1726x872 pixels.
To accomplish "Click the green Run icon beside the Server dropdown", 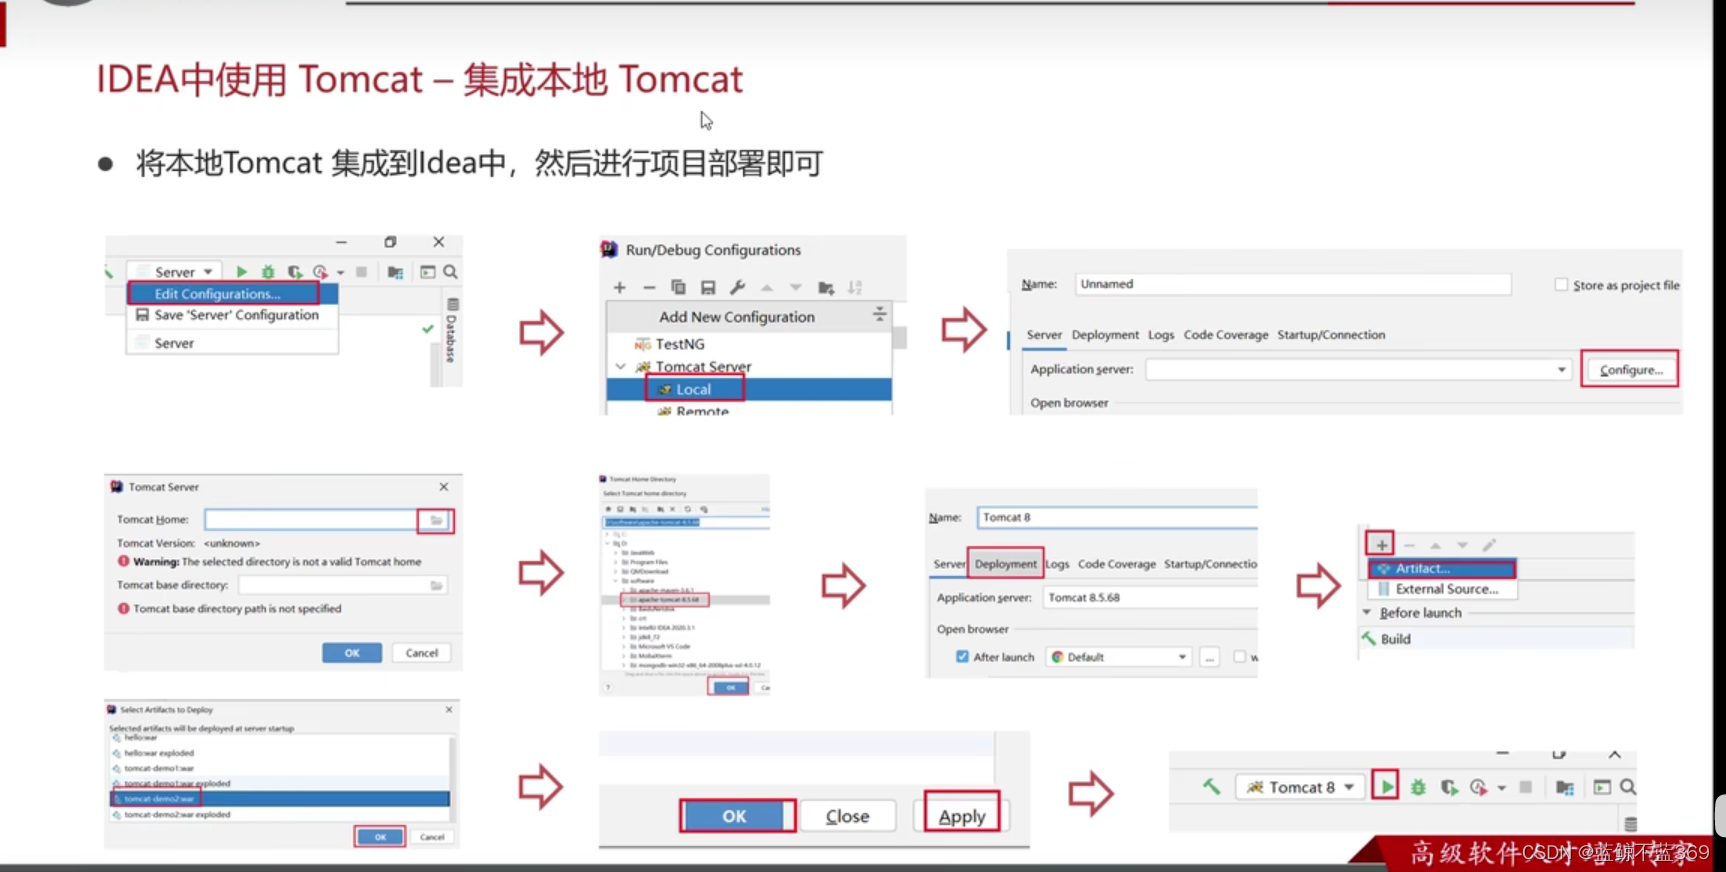I will 241,272.
